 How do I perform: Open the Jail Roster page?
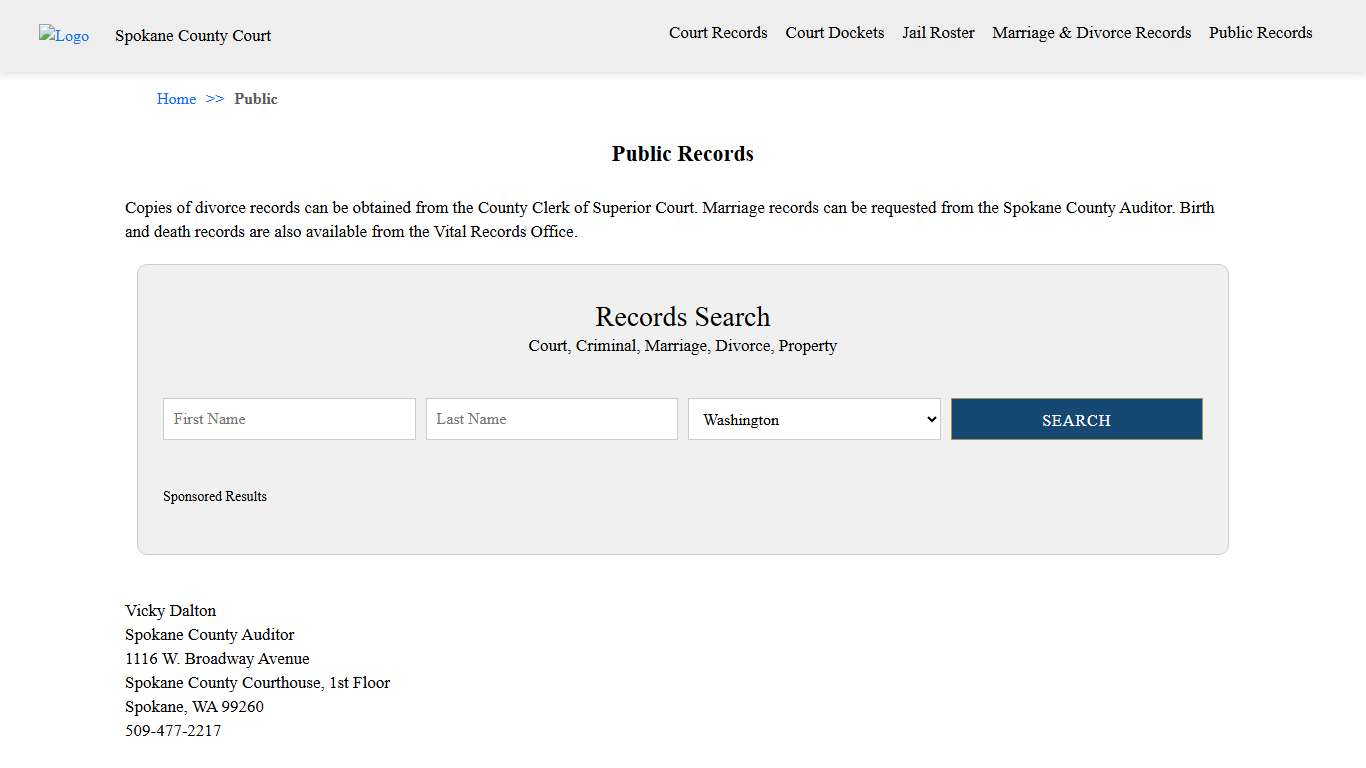coord(938,32)
